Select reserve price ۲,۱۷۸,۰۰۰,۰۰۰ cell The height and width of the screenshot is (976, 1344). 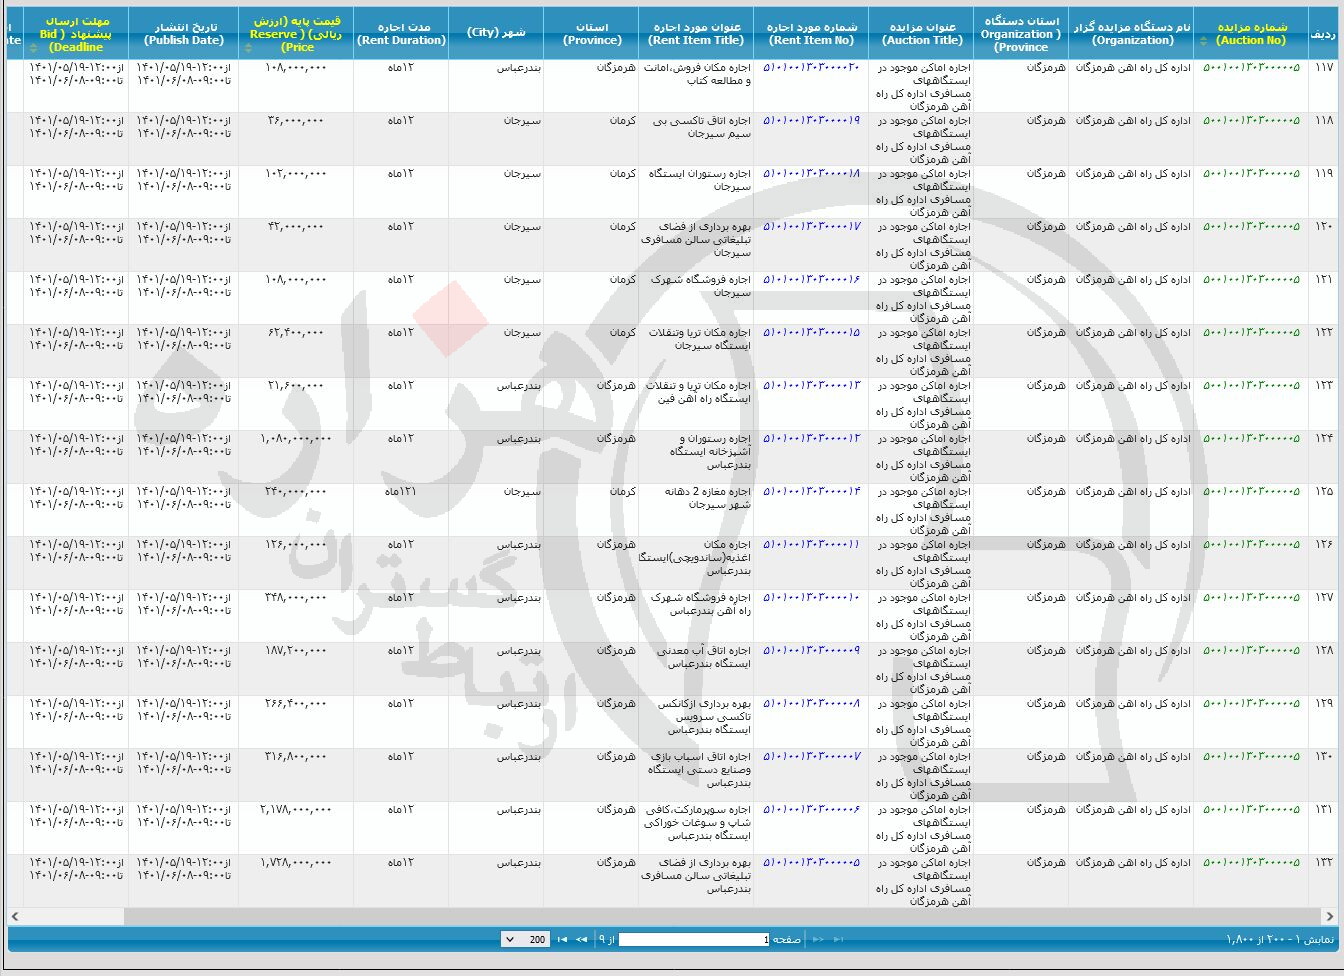click(296, 828)
